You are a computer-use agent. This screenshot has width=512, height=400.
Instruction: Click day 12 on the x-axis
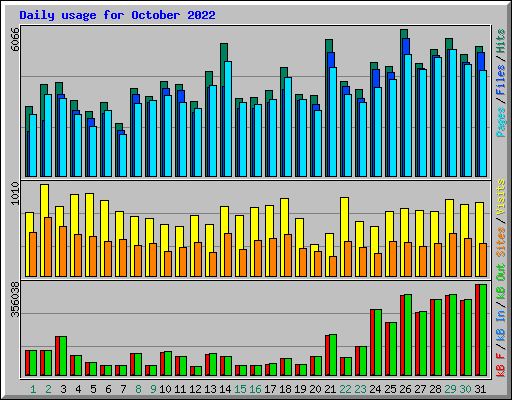(x=195, y=389)
